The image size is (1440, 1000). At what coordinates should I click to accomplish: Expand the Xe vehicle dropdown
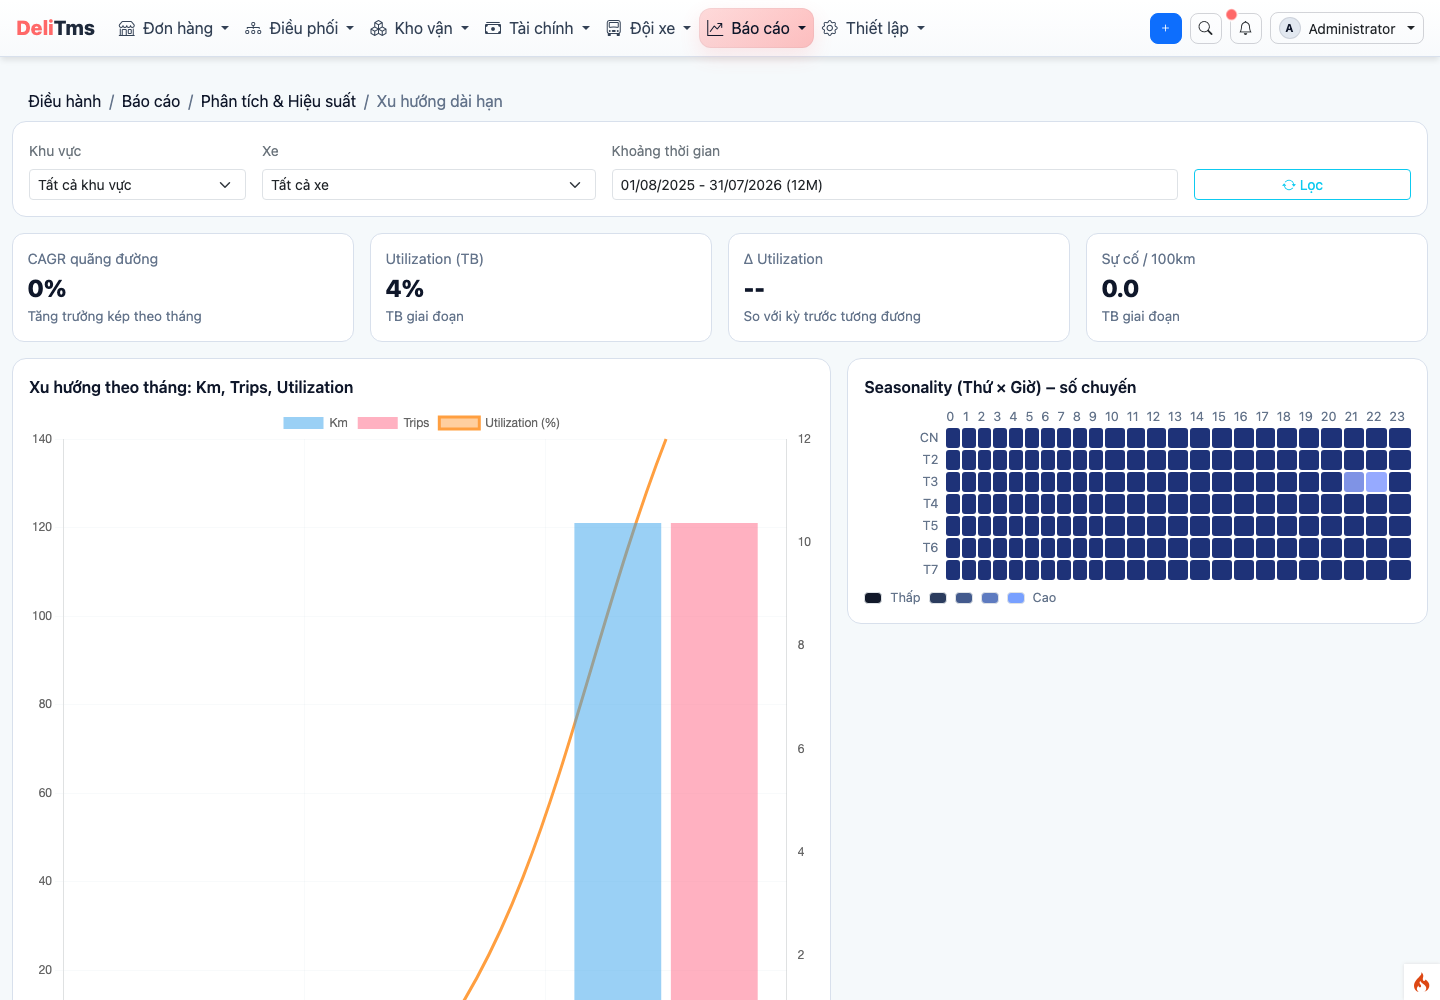(x=428, y=185)
